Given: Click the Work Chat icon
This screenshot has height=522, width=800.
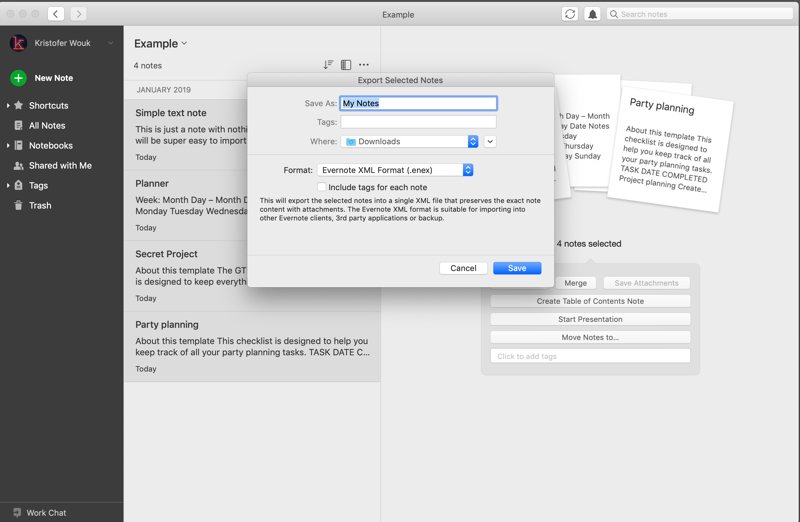Looking at the screenshot, I should pos(17,512).
